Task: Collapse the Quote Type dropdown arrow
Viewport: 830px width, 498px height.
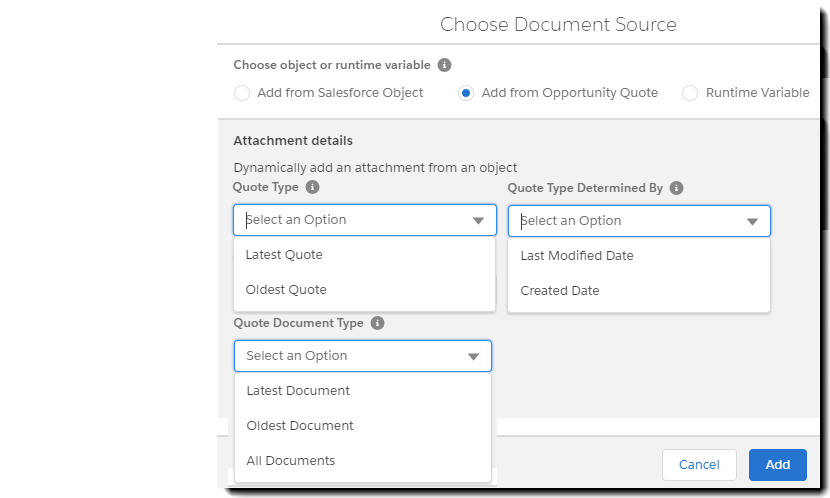Action: pyautogui.click(x=477, y=220)
